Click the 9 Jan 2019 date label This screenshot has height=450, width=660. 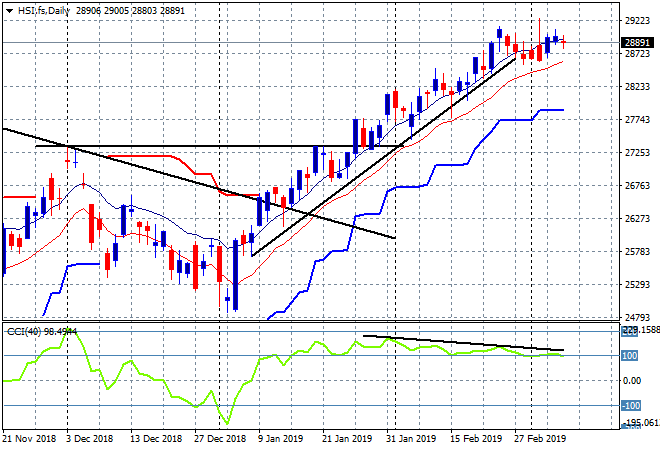point(280,439)
